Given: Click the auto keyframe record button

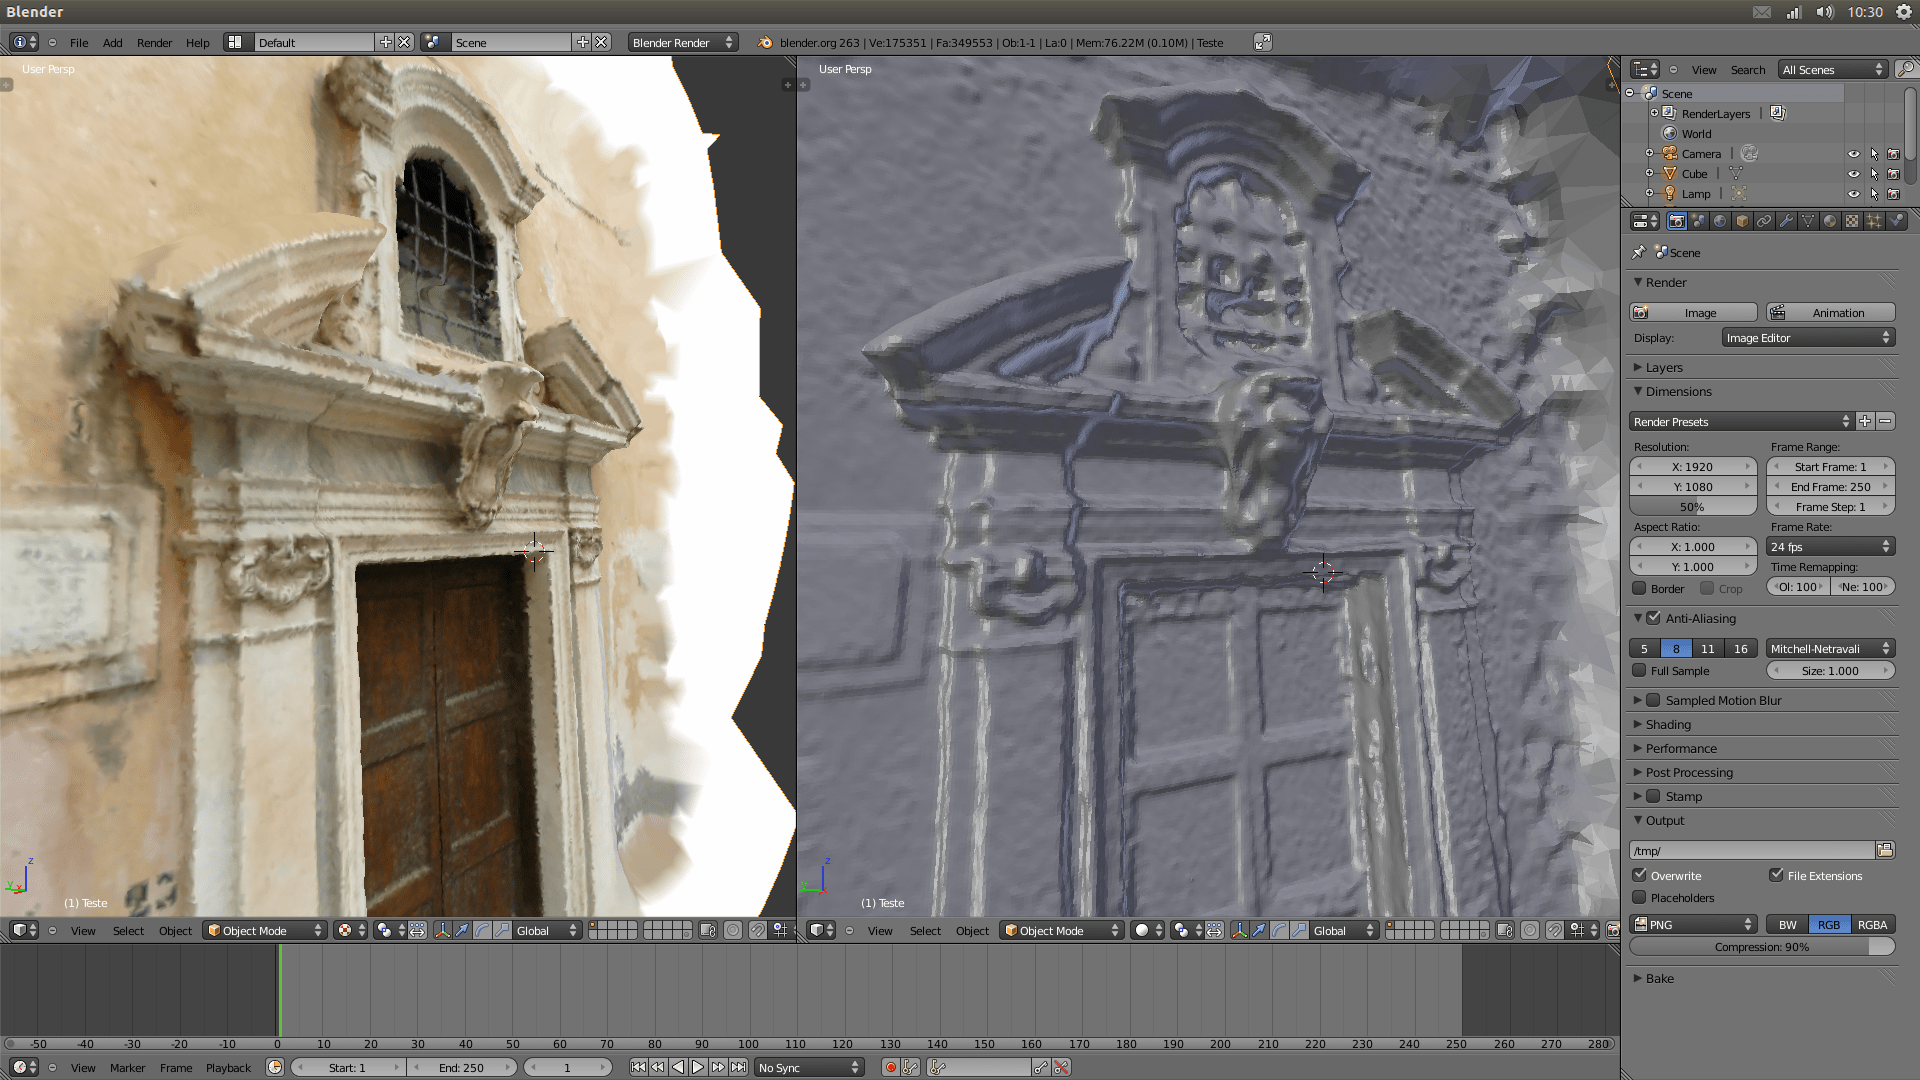Looking at the screenshot, I should coord(890,1068).
